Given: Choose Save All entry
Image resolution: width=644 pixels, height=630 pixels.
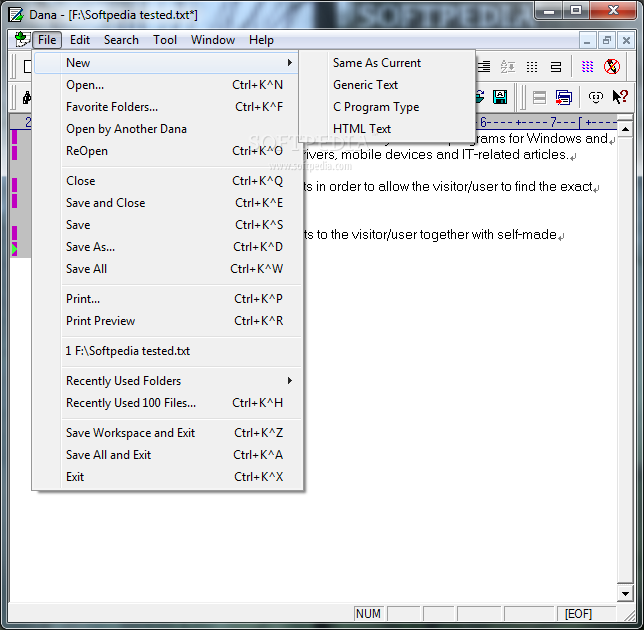Looking at the screenshot, I should [168, 269].
